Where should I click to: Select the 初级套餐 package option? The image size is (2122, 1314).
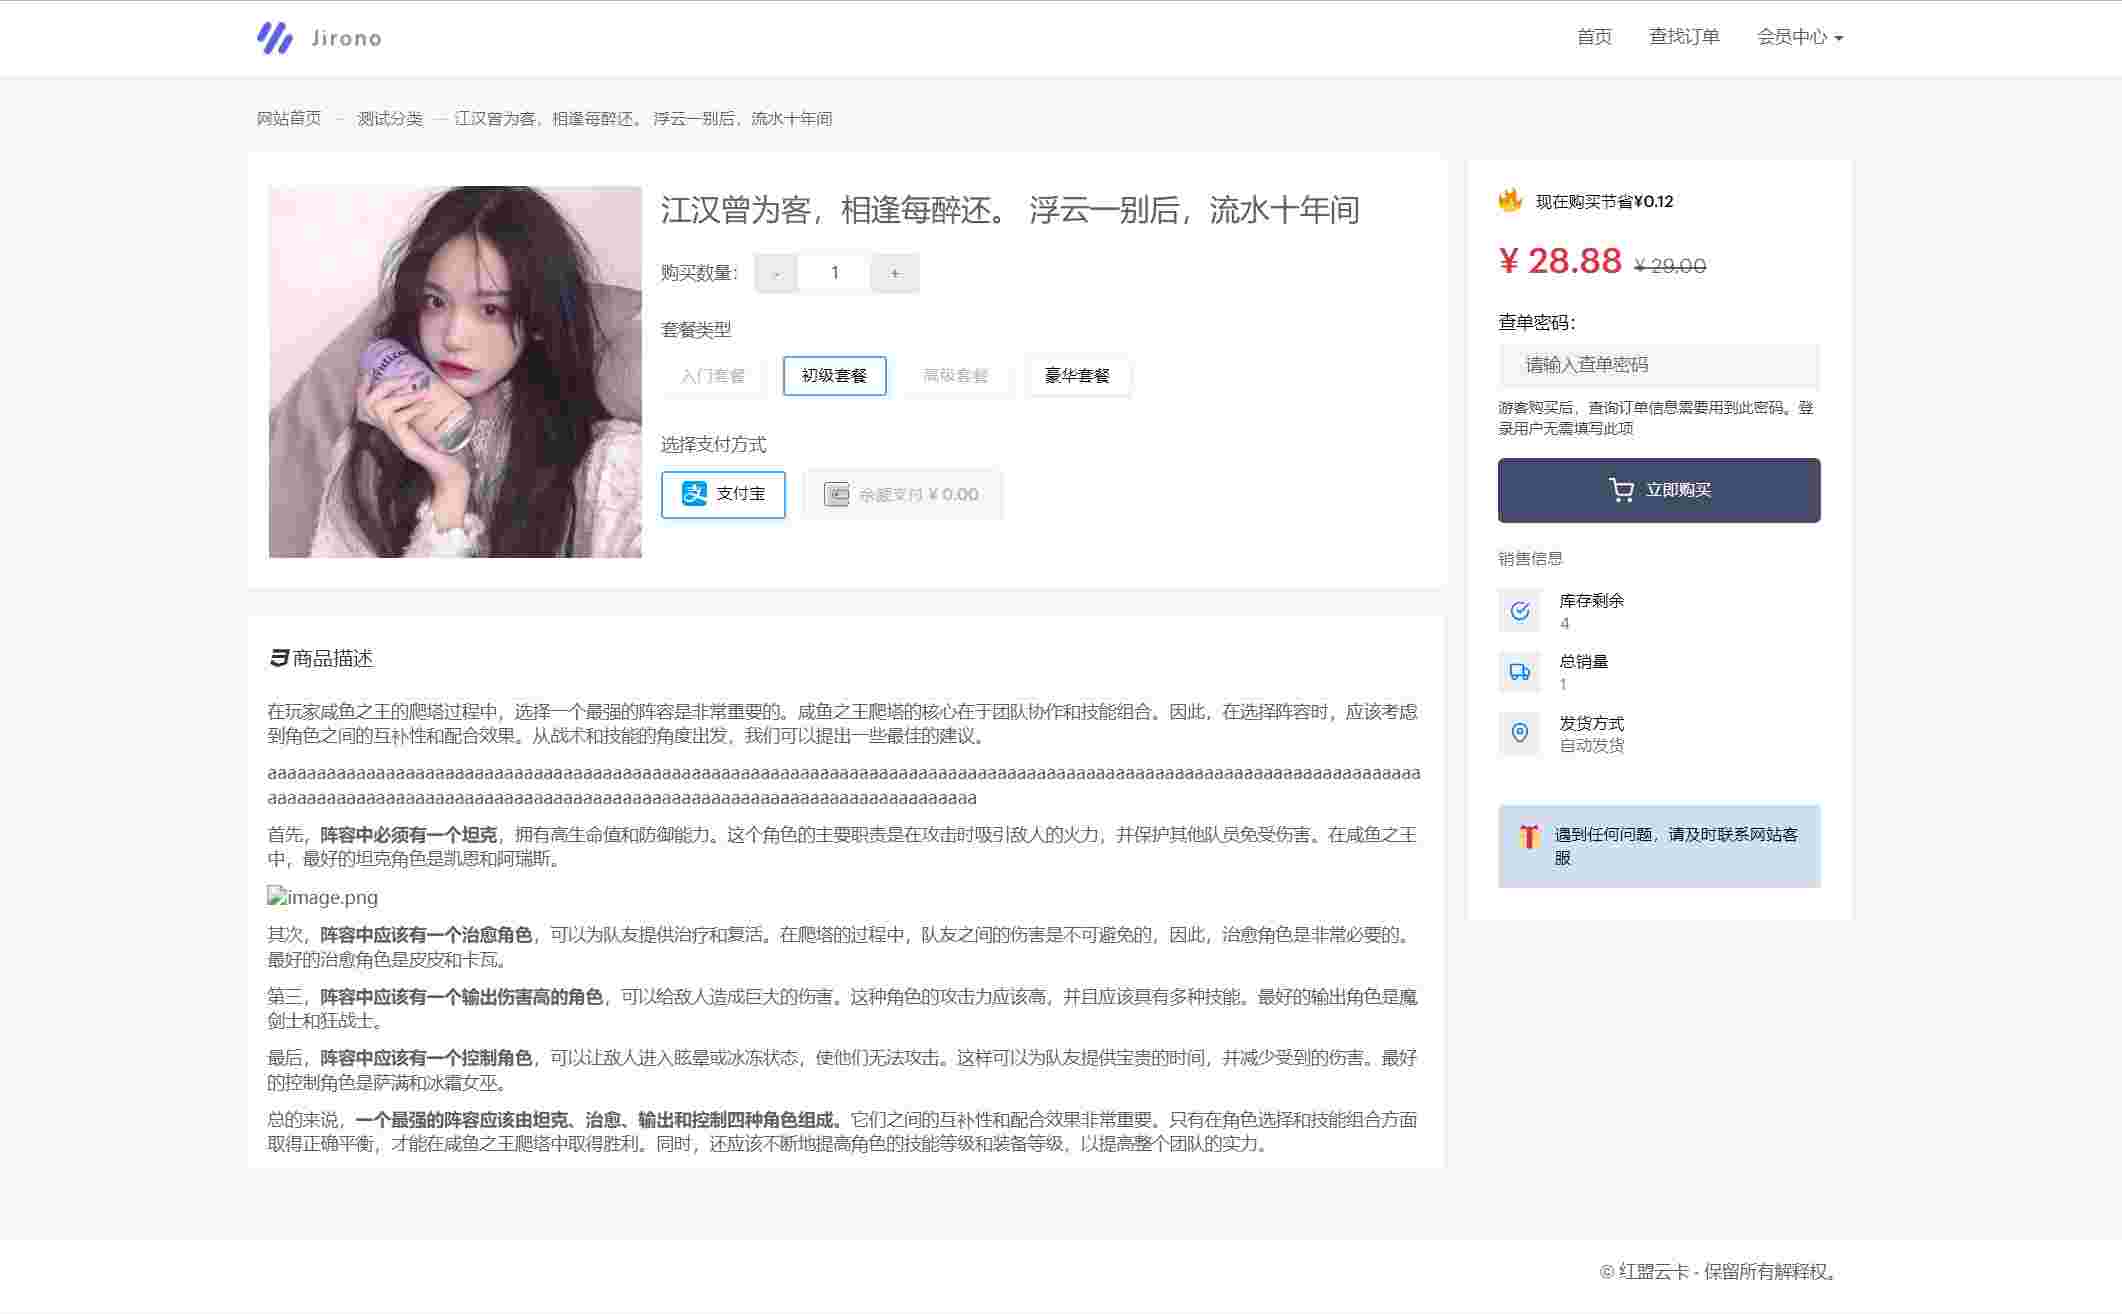pos(835,376)
